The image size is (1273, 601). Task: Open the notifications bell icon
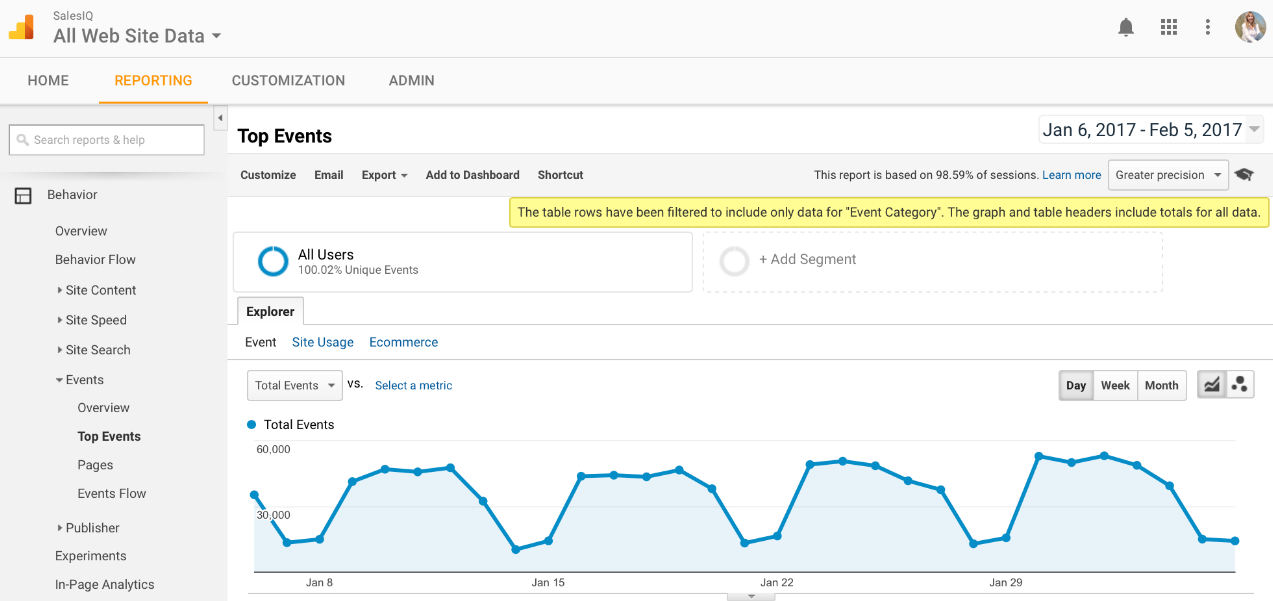(1126, 27)
